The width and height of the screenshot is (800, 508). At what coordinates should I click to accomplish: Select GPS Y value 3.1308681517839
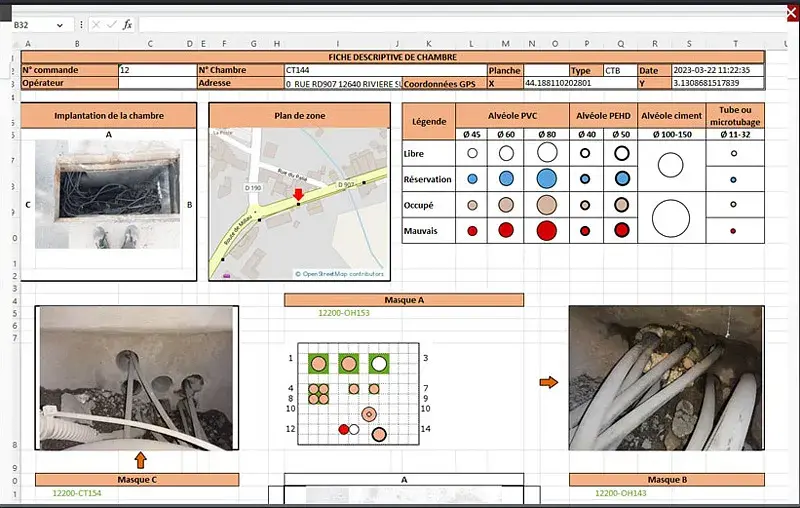717,83
